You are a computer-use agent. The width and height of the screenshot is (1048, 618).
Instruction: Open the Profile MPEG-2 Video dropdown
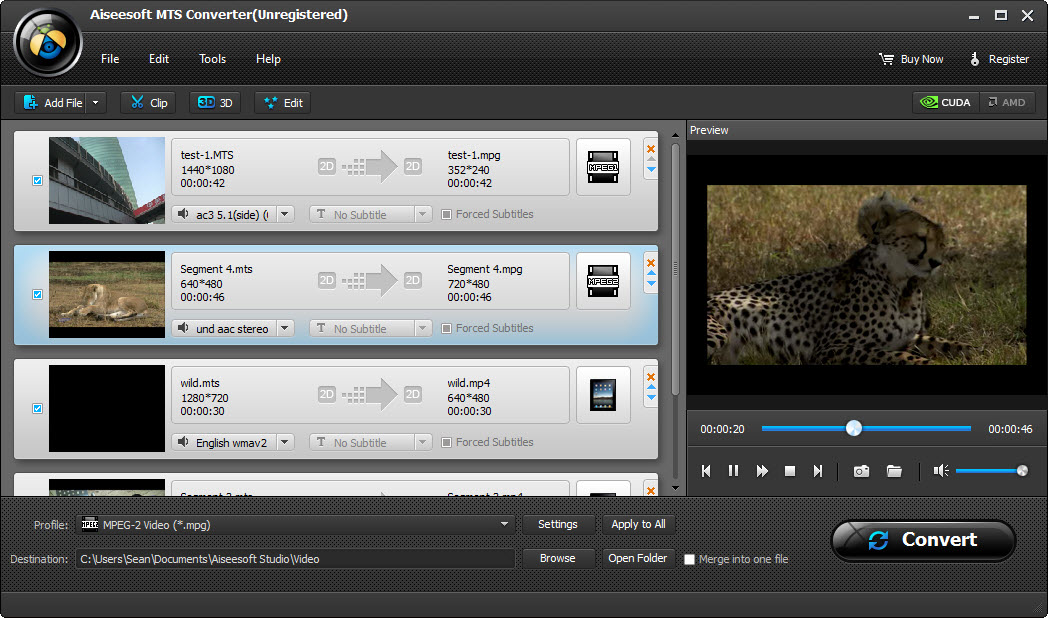(x=504, y=524)
